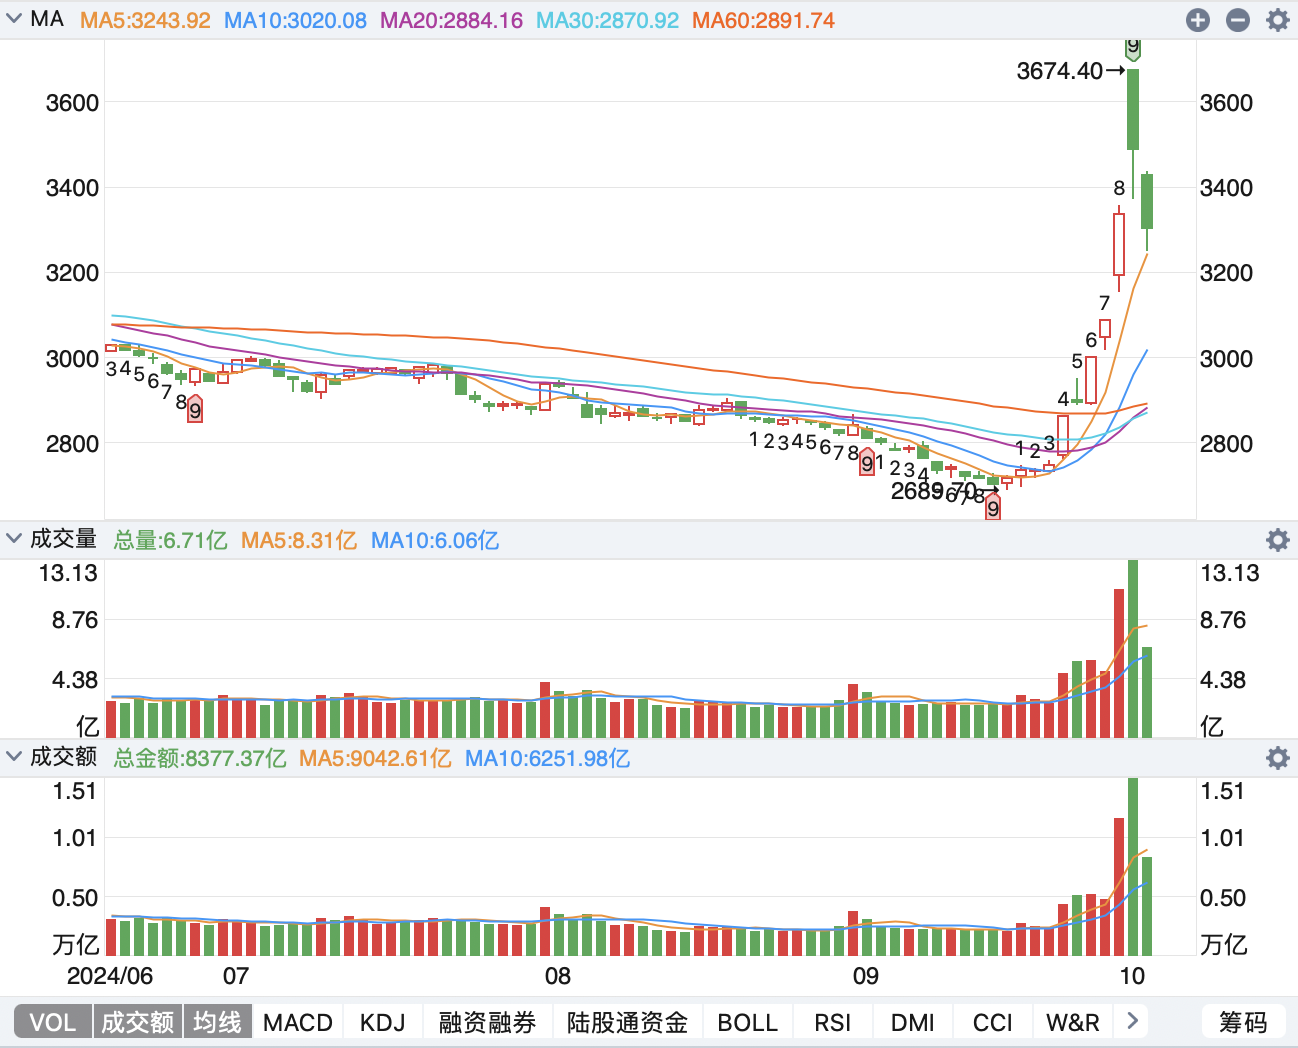Reveal more indicators using the right arrow chevron
The height and width of the screenshot is (1048, 1298).
tap(1132, 1022)
